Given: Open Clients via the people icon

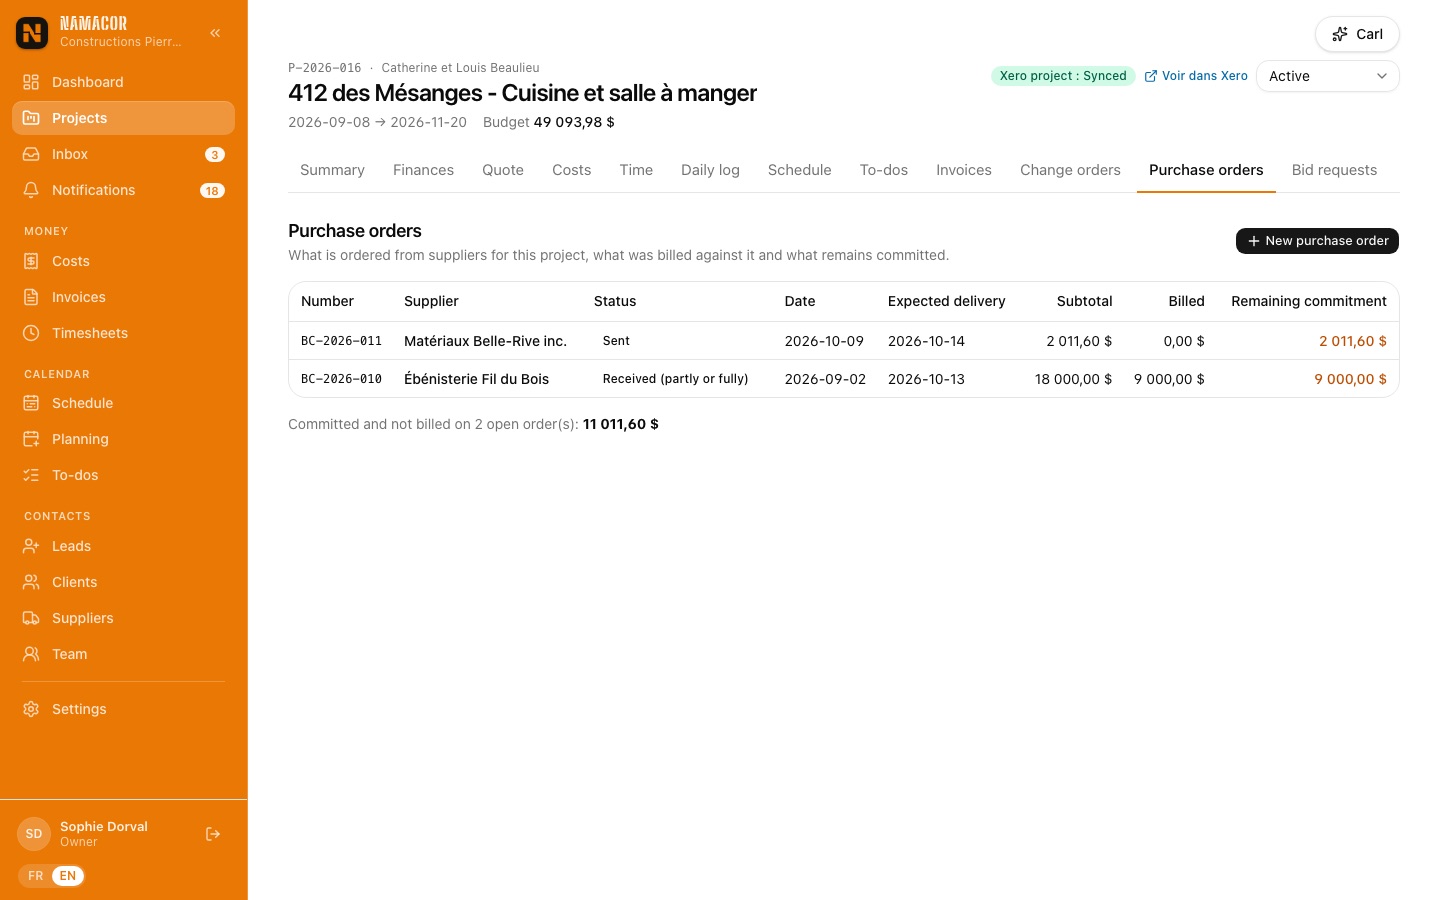Looking at the screenshot, I should 31,582.
